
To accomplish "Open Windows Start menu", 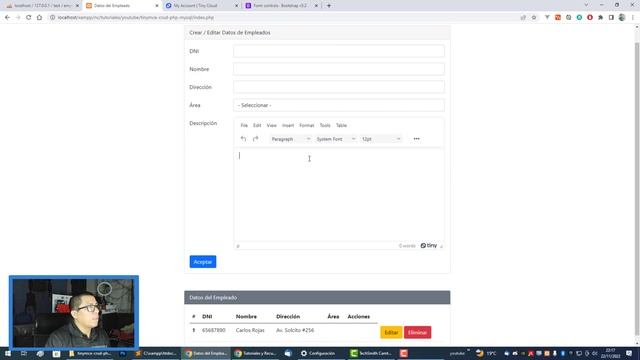I will click(x=8, y=353).
